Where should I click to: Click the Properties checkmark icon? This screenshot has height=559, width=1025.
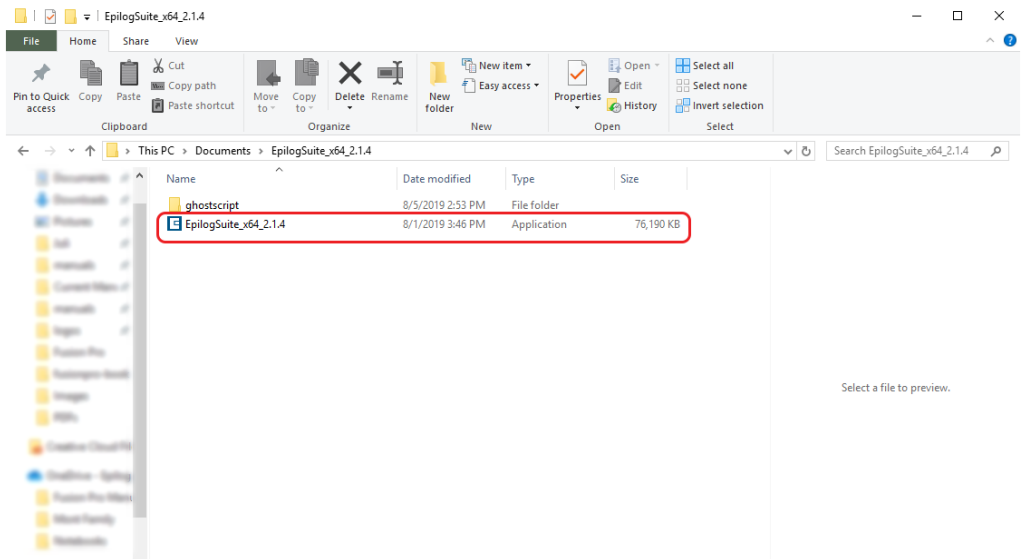tap(577, 73)
